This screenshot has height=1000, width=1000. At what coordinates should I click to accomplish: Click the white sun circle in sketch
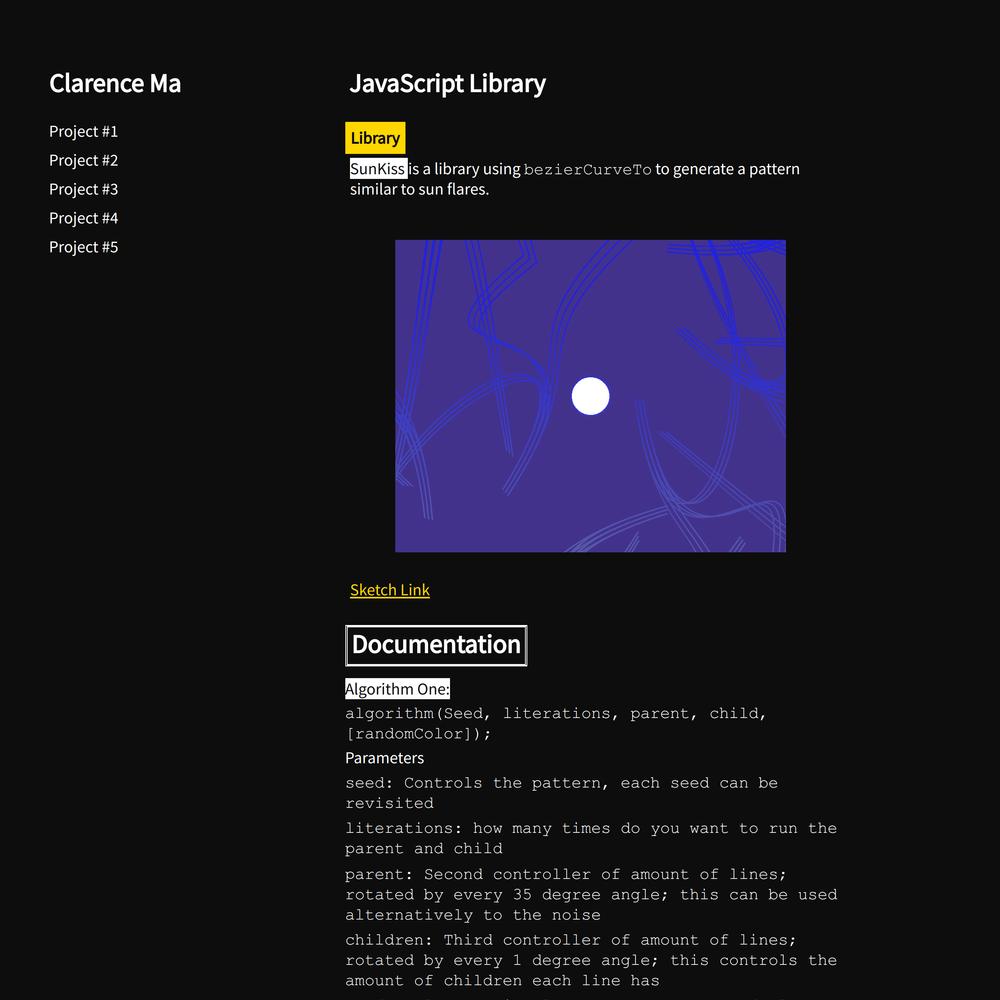click(591, 396)
